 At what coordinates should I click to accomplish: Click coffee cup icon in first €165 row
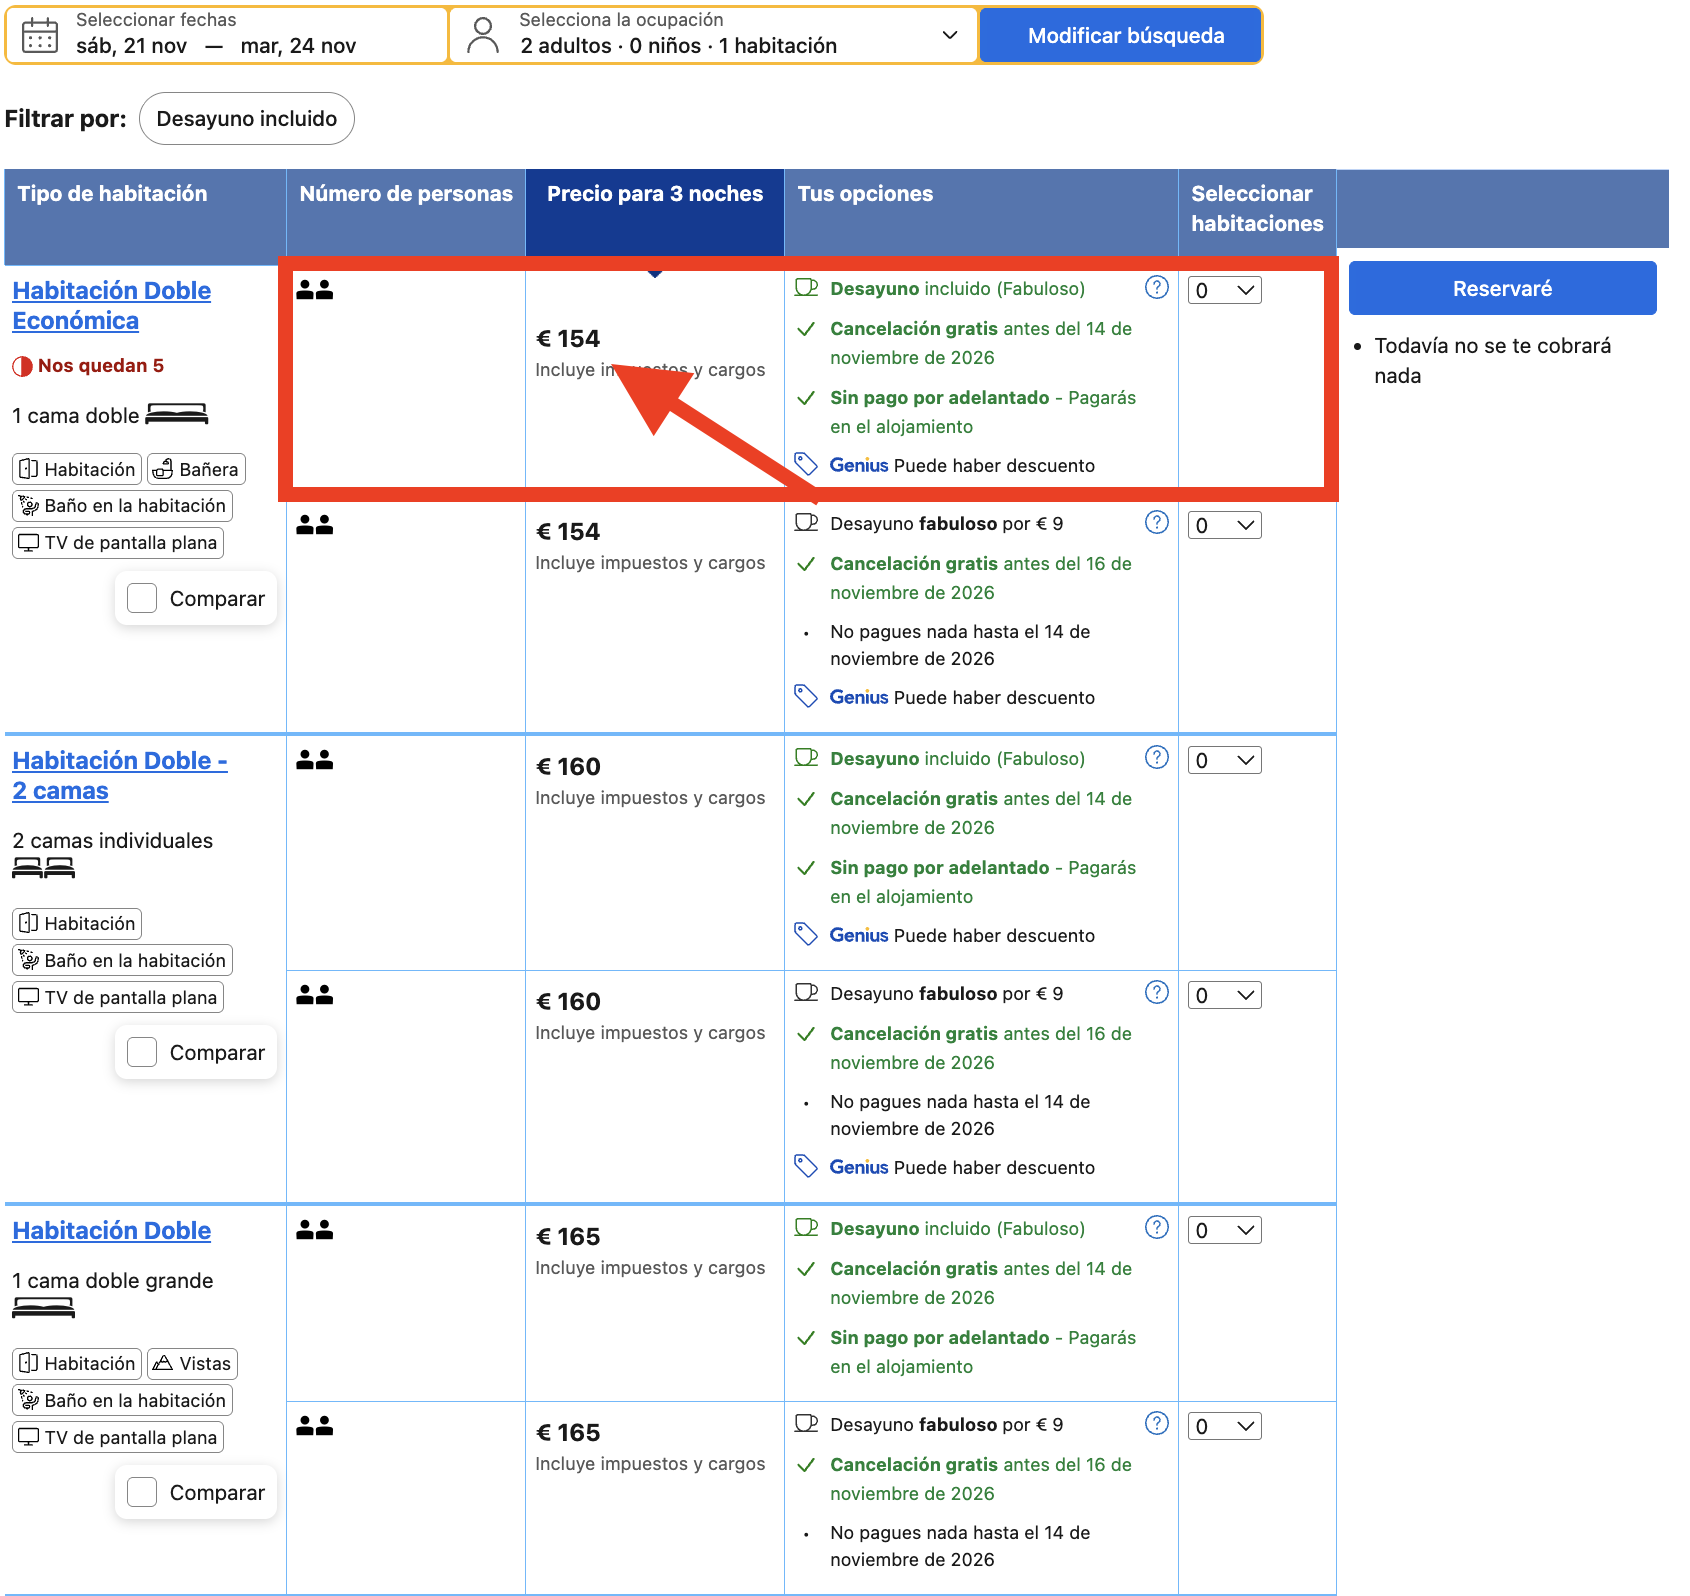806,1228
